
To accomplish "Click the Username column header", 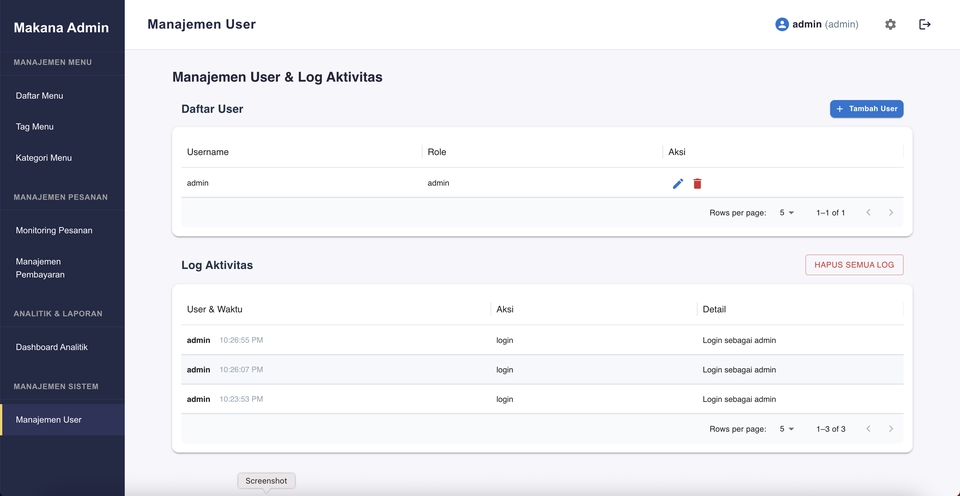I will [x=208, y=152].
